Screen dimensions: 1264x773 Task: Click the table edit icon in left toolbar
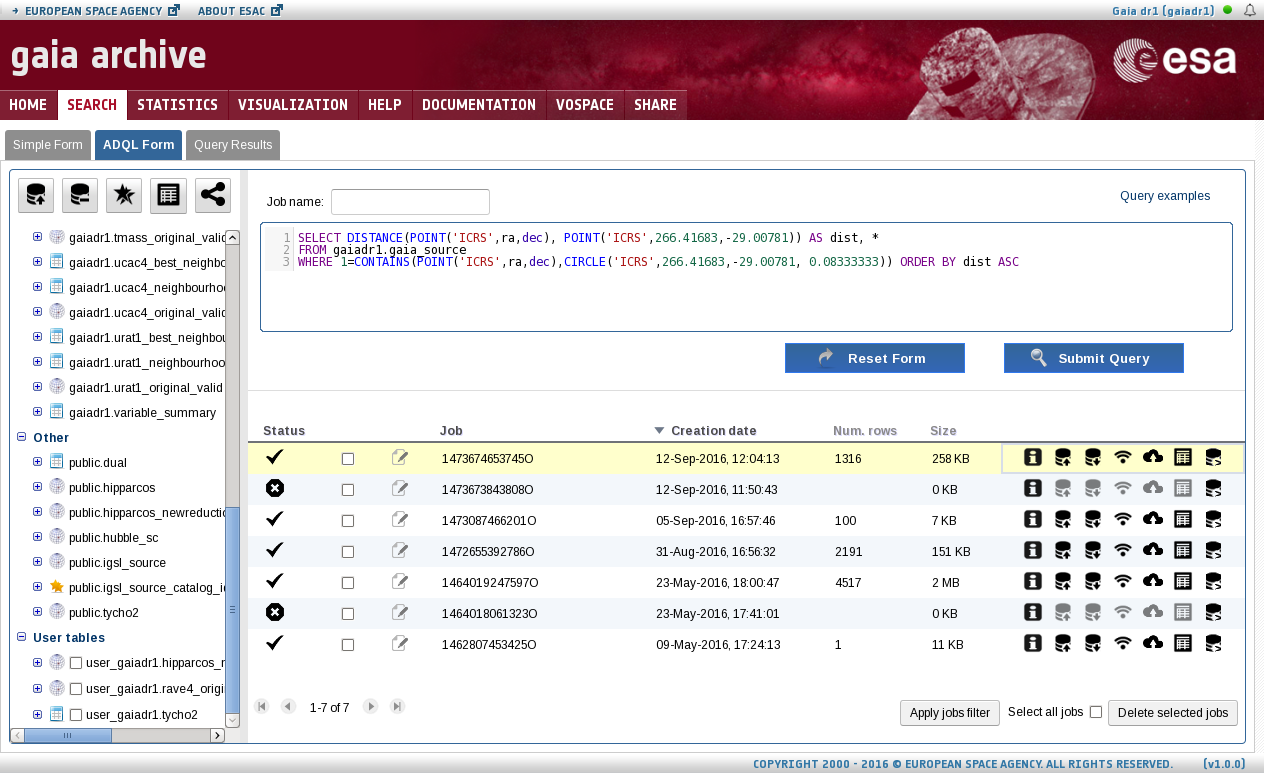point(169,195)
